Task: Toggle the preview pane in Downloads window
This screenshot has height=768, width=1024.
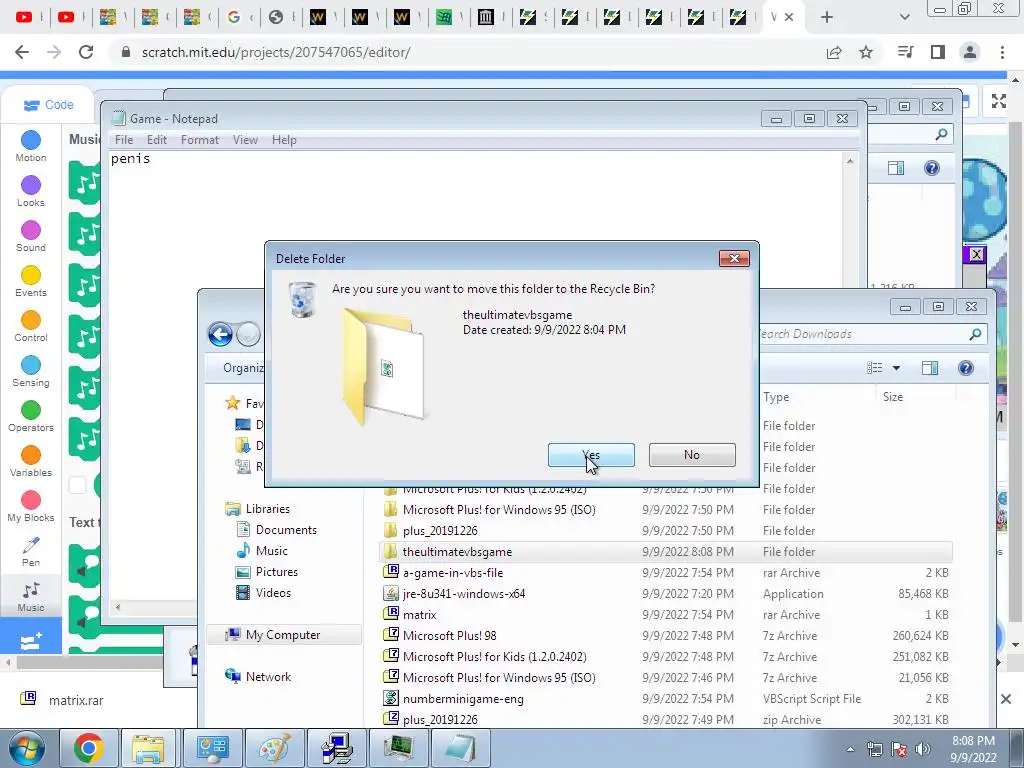Action: click(930, 368)
